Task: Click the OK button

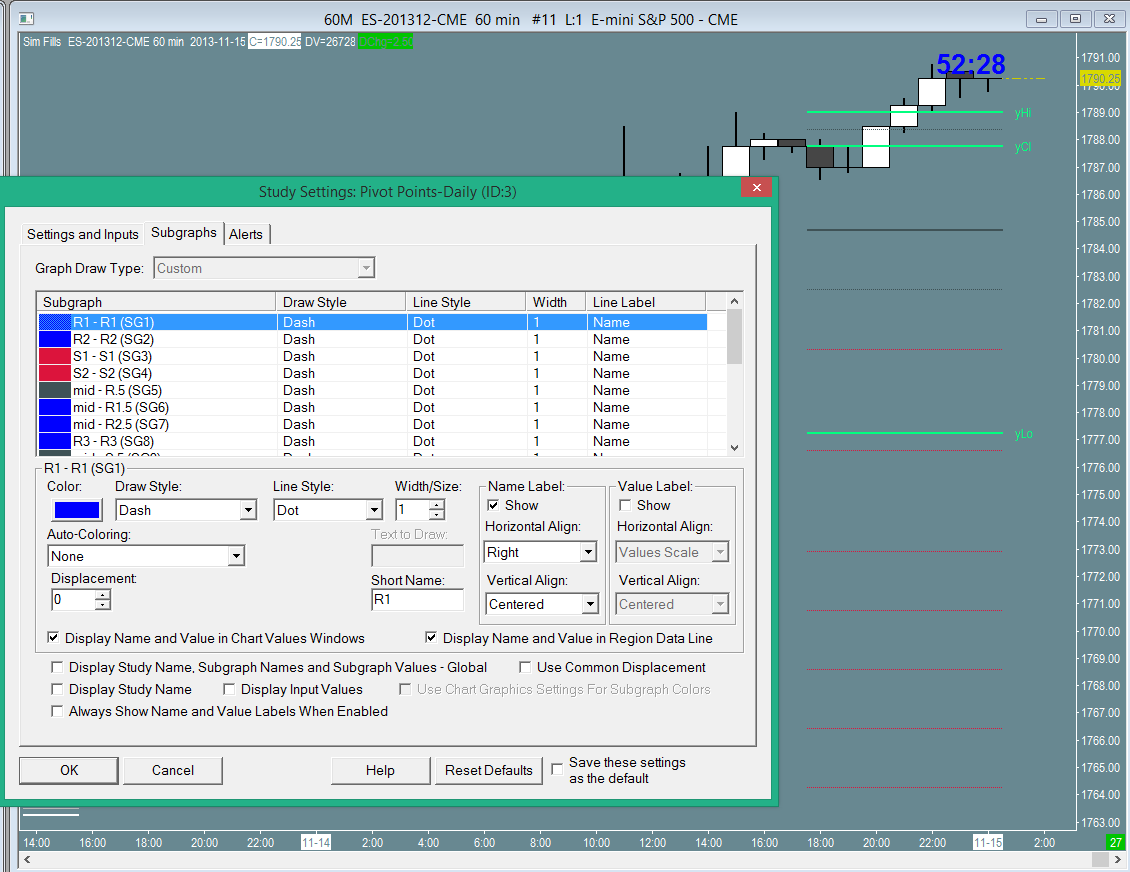Action: [x=69, y=770]
